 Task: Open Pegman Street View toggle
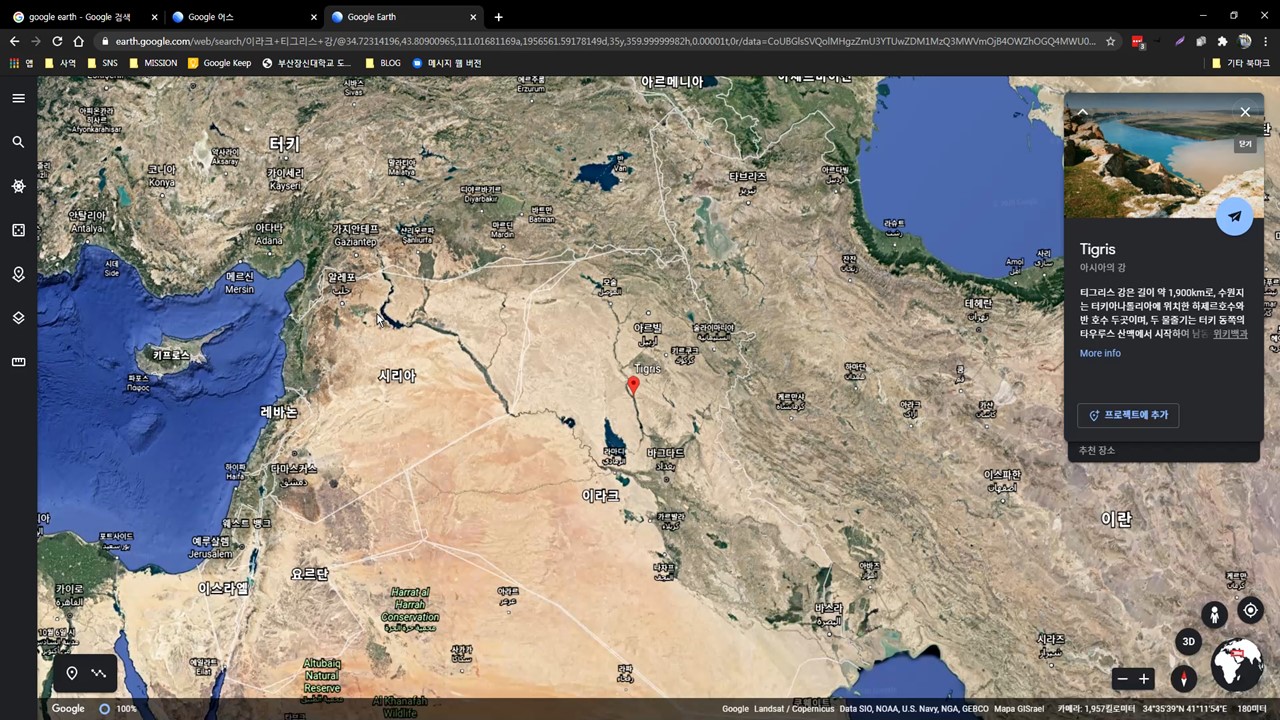pos(1214,614)
